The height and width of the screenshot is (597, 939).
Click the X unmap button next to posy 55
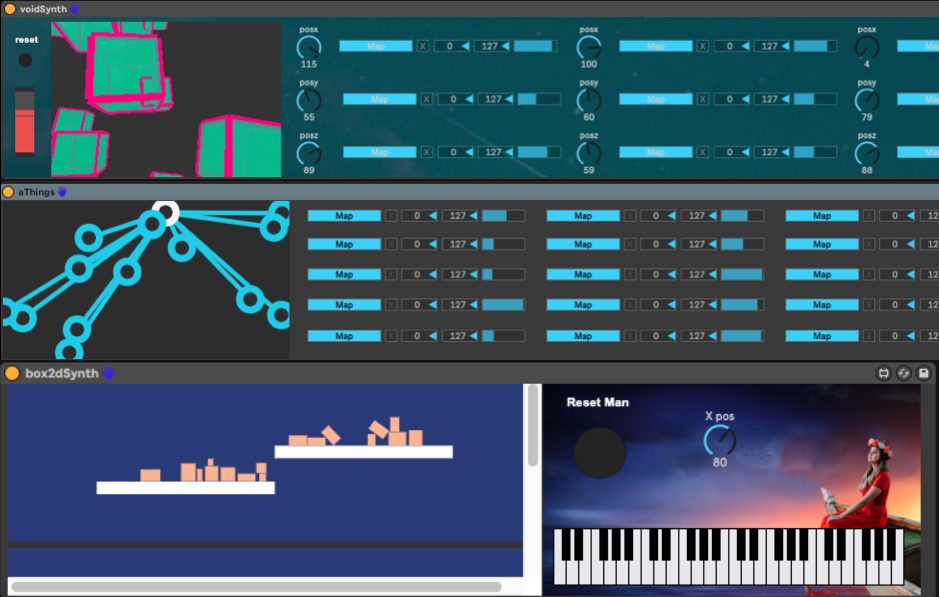coord(427,99)
